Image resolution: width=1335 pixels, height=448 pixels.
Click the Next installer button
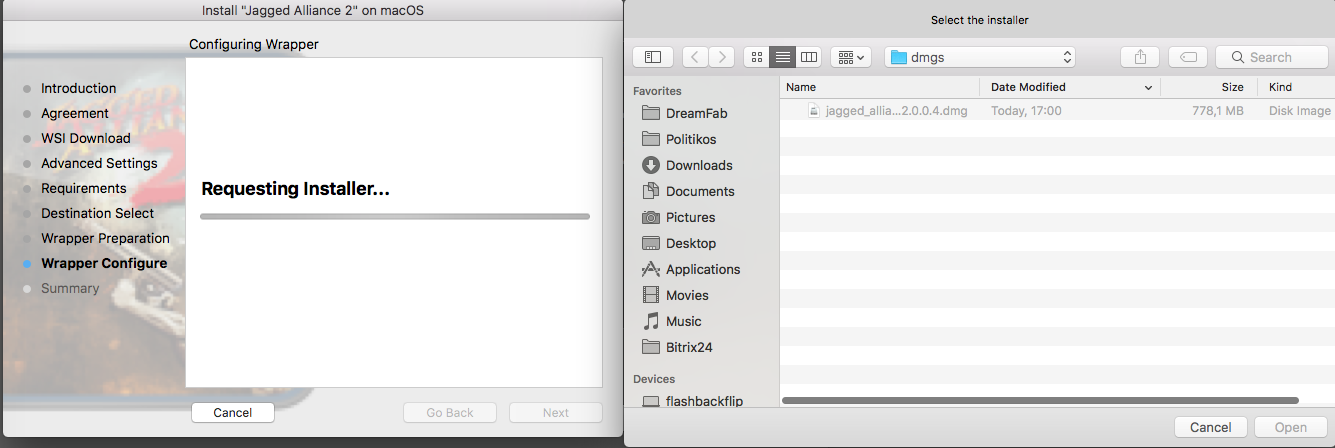click(x=556, y=412)
